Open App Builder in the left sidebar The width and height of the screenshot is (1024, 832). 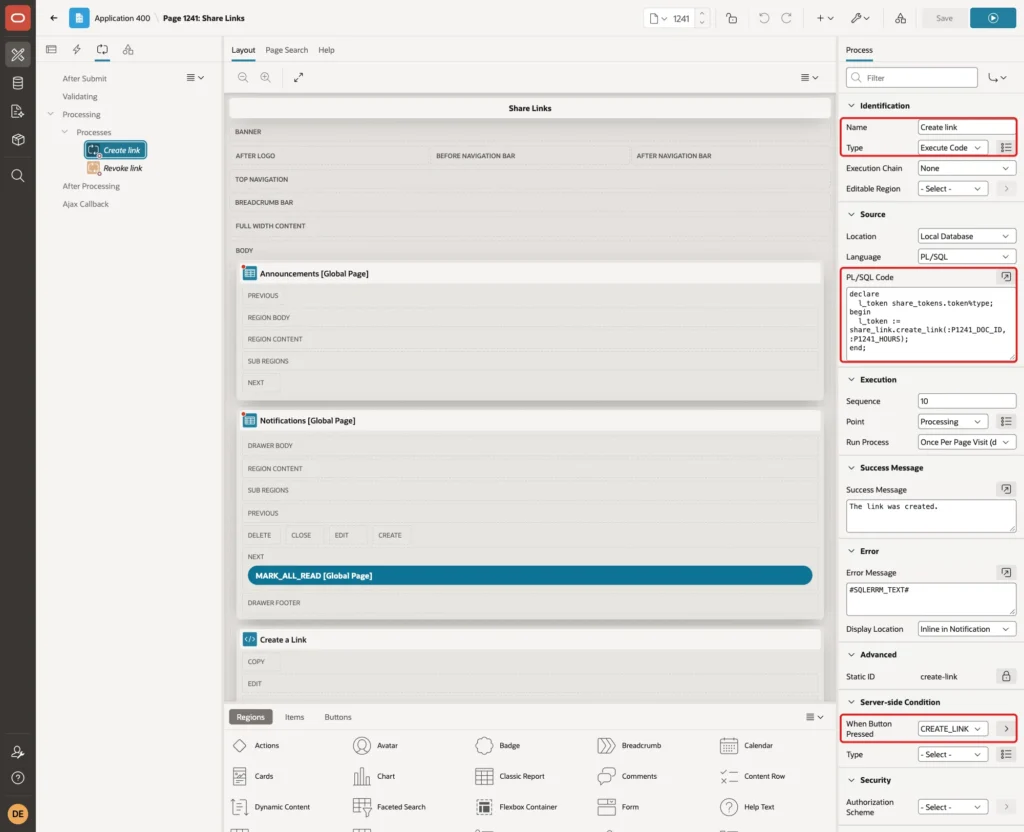point(18,55)
